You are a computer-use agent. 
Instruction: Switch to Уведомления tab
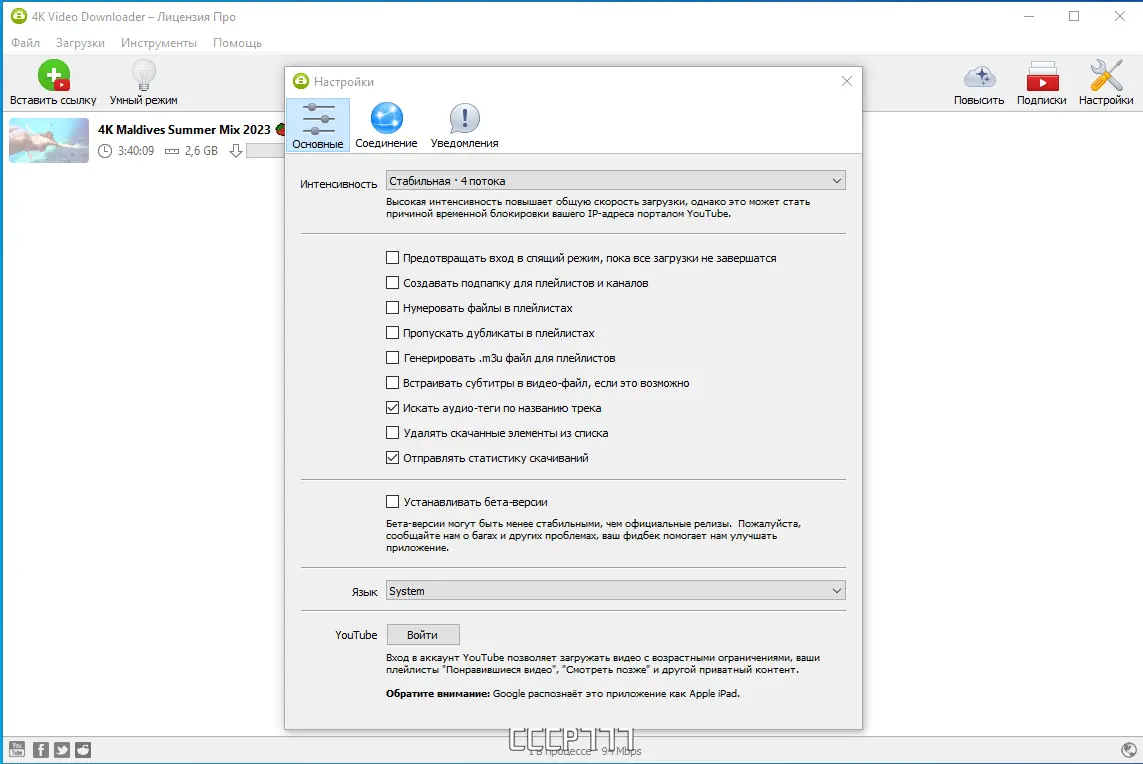point(464,125)
